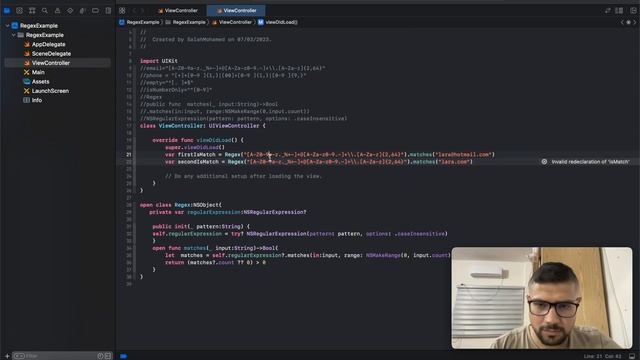Open the Issue navigator warning icon
Screen dimensions: 640x360
[x=57, y=11]
